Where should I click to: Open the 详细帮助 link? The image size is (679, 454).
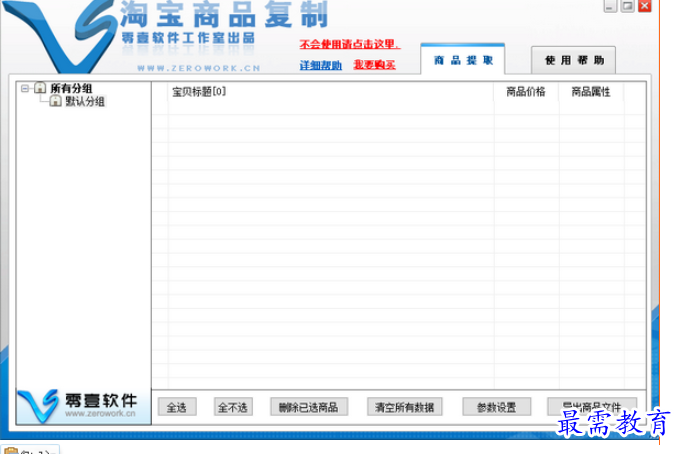(x=320, y=65)
